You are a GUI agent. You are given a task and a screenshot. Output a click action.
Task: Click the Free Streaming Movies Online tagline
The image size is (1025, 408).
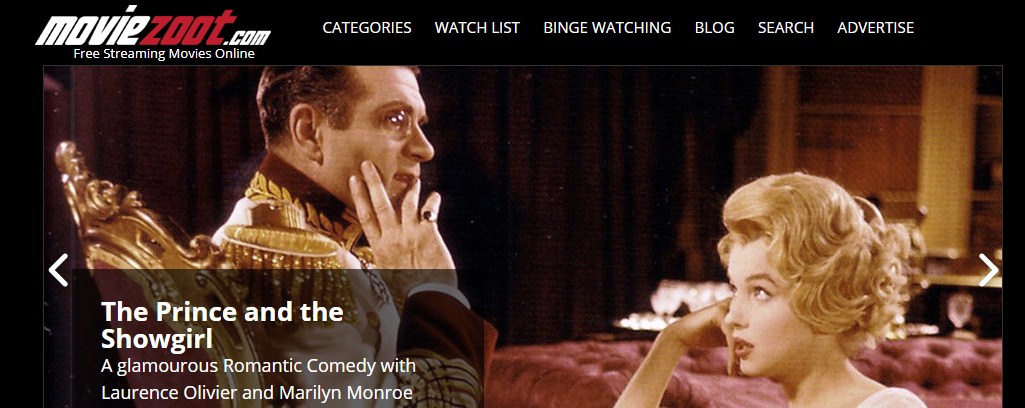click(x=164, y=54)
